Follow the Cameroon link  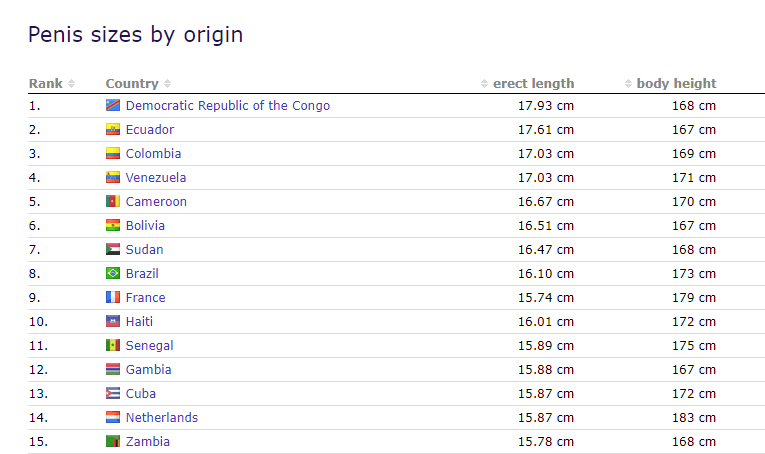[156, 202]
